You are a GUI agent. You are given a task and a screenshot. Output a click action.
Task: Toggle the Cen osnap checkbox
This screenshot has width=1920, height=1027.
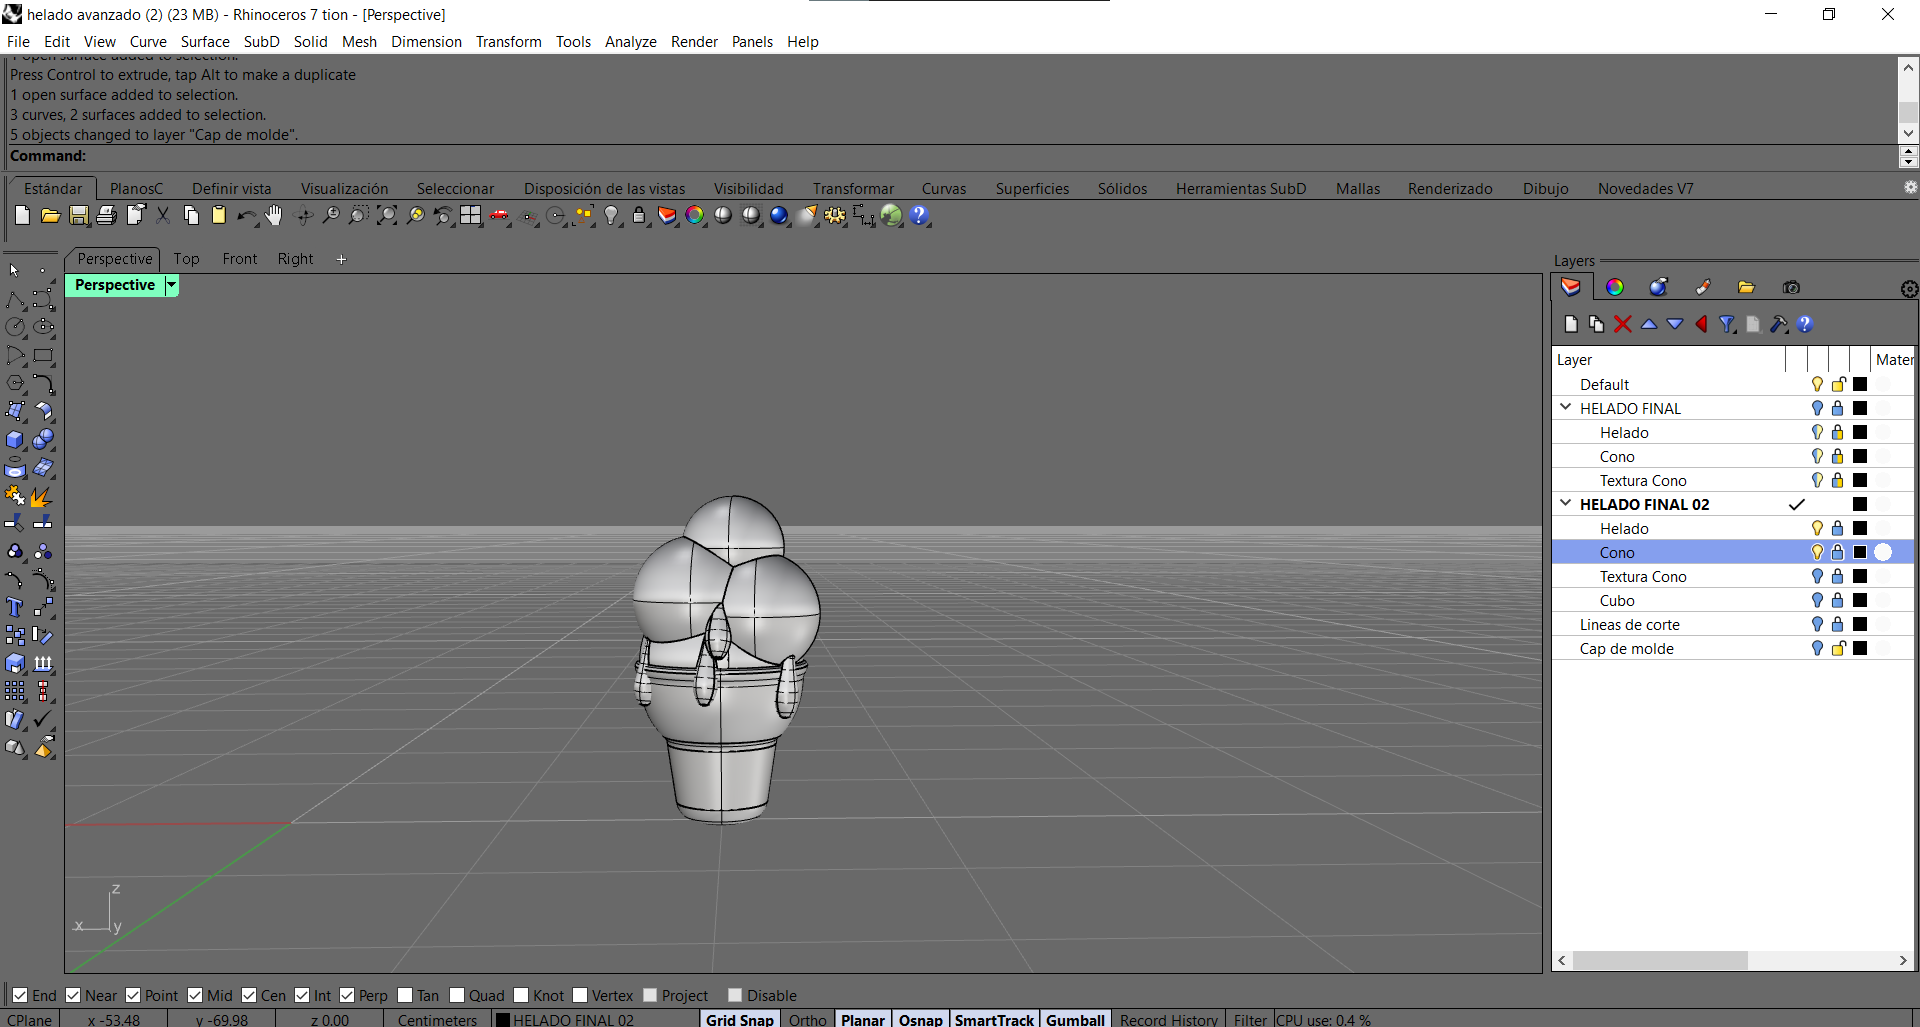coord(249,995)
